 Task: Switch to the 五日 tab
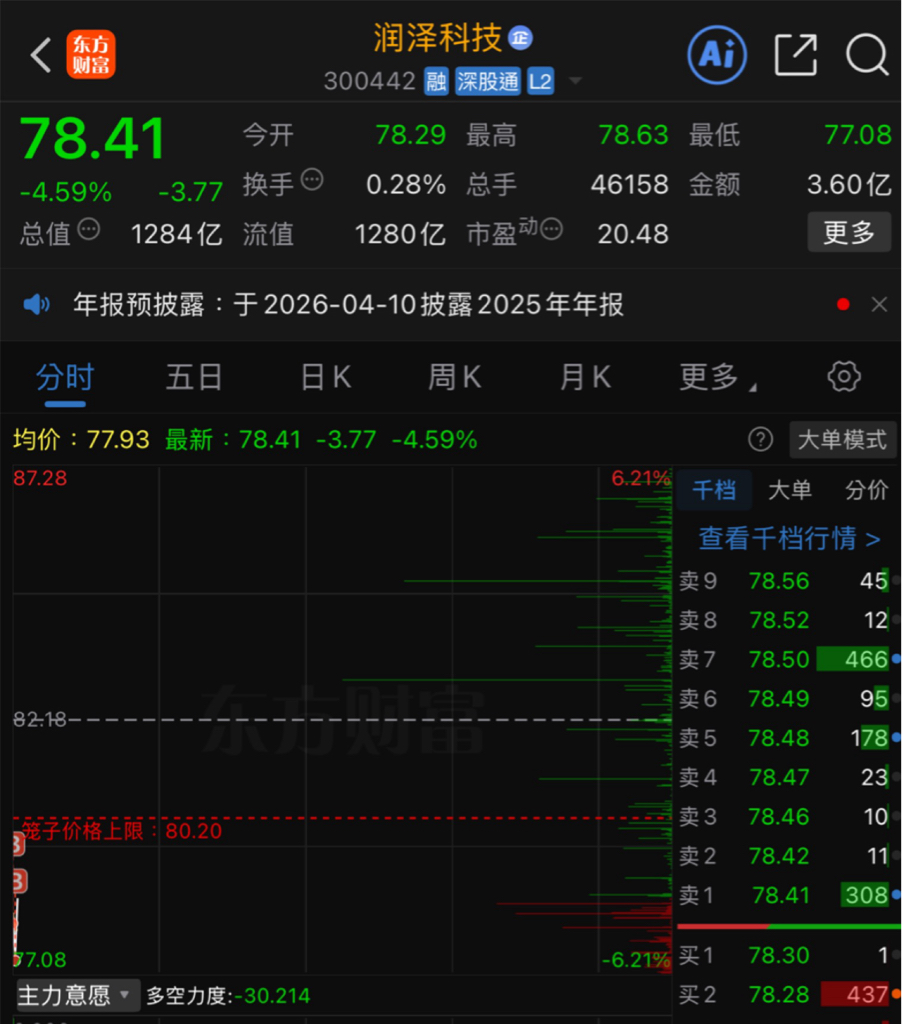pyautogui.click(x=194, y=378)
